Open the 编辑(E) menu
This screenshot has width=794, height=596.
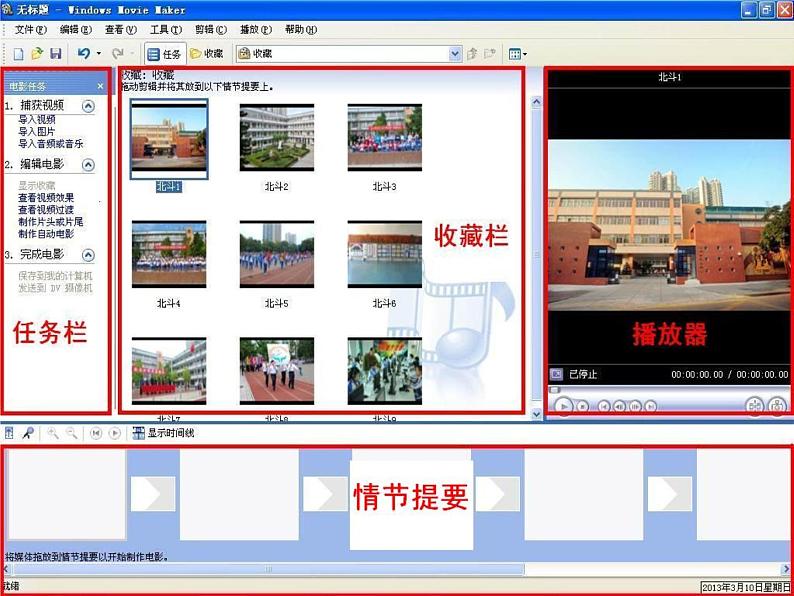(76, 30)
